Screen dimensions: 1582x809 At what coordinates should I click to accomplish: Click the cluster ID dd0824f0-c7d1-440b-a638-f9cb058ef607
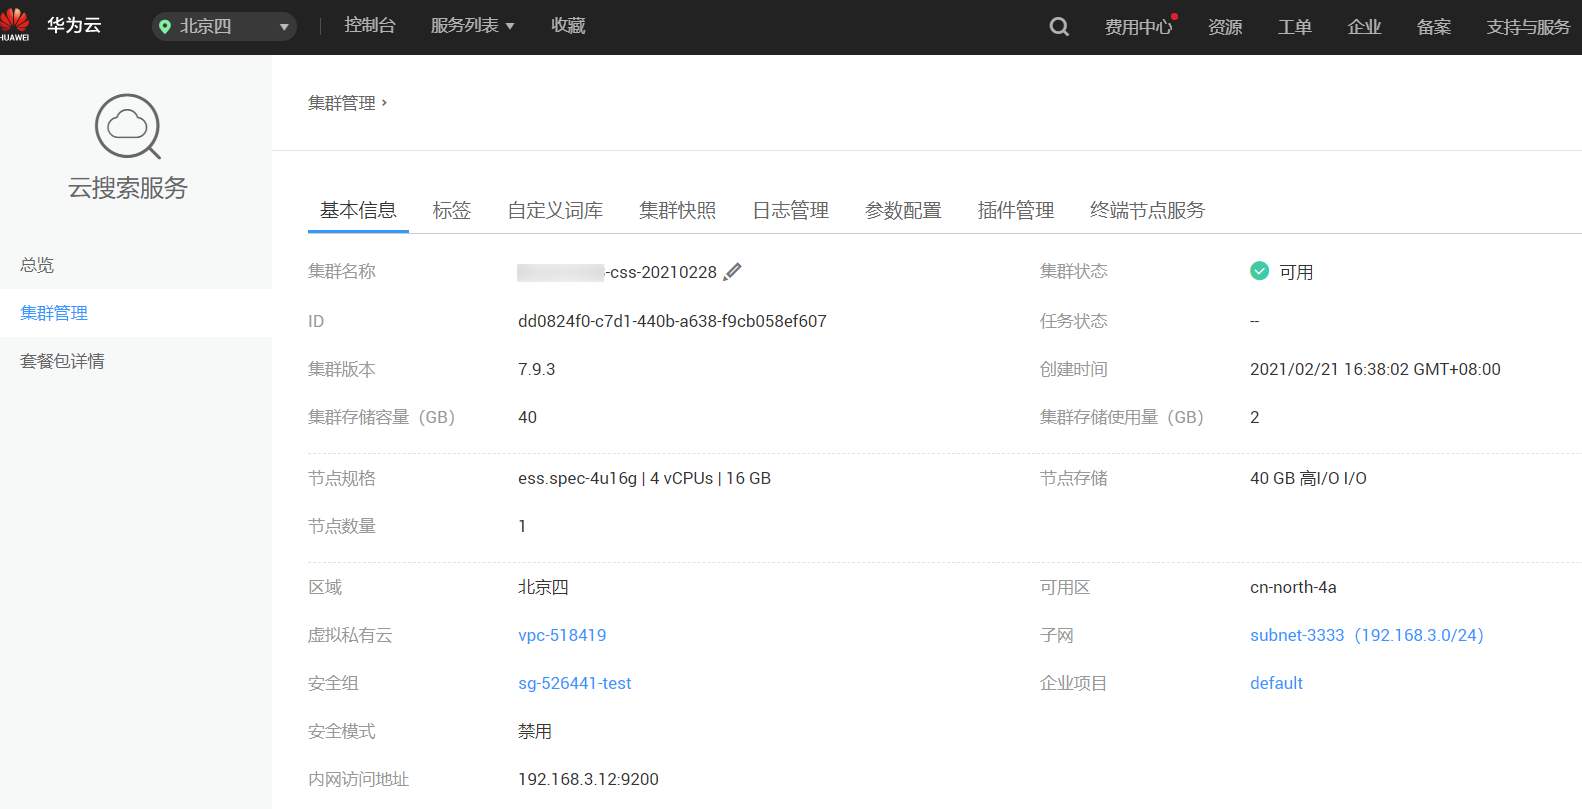pos(672,321)
